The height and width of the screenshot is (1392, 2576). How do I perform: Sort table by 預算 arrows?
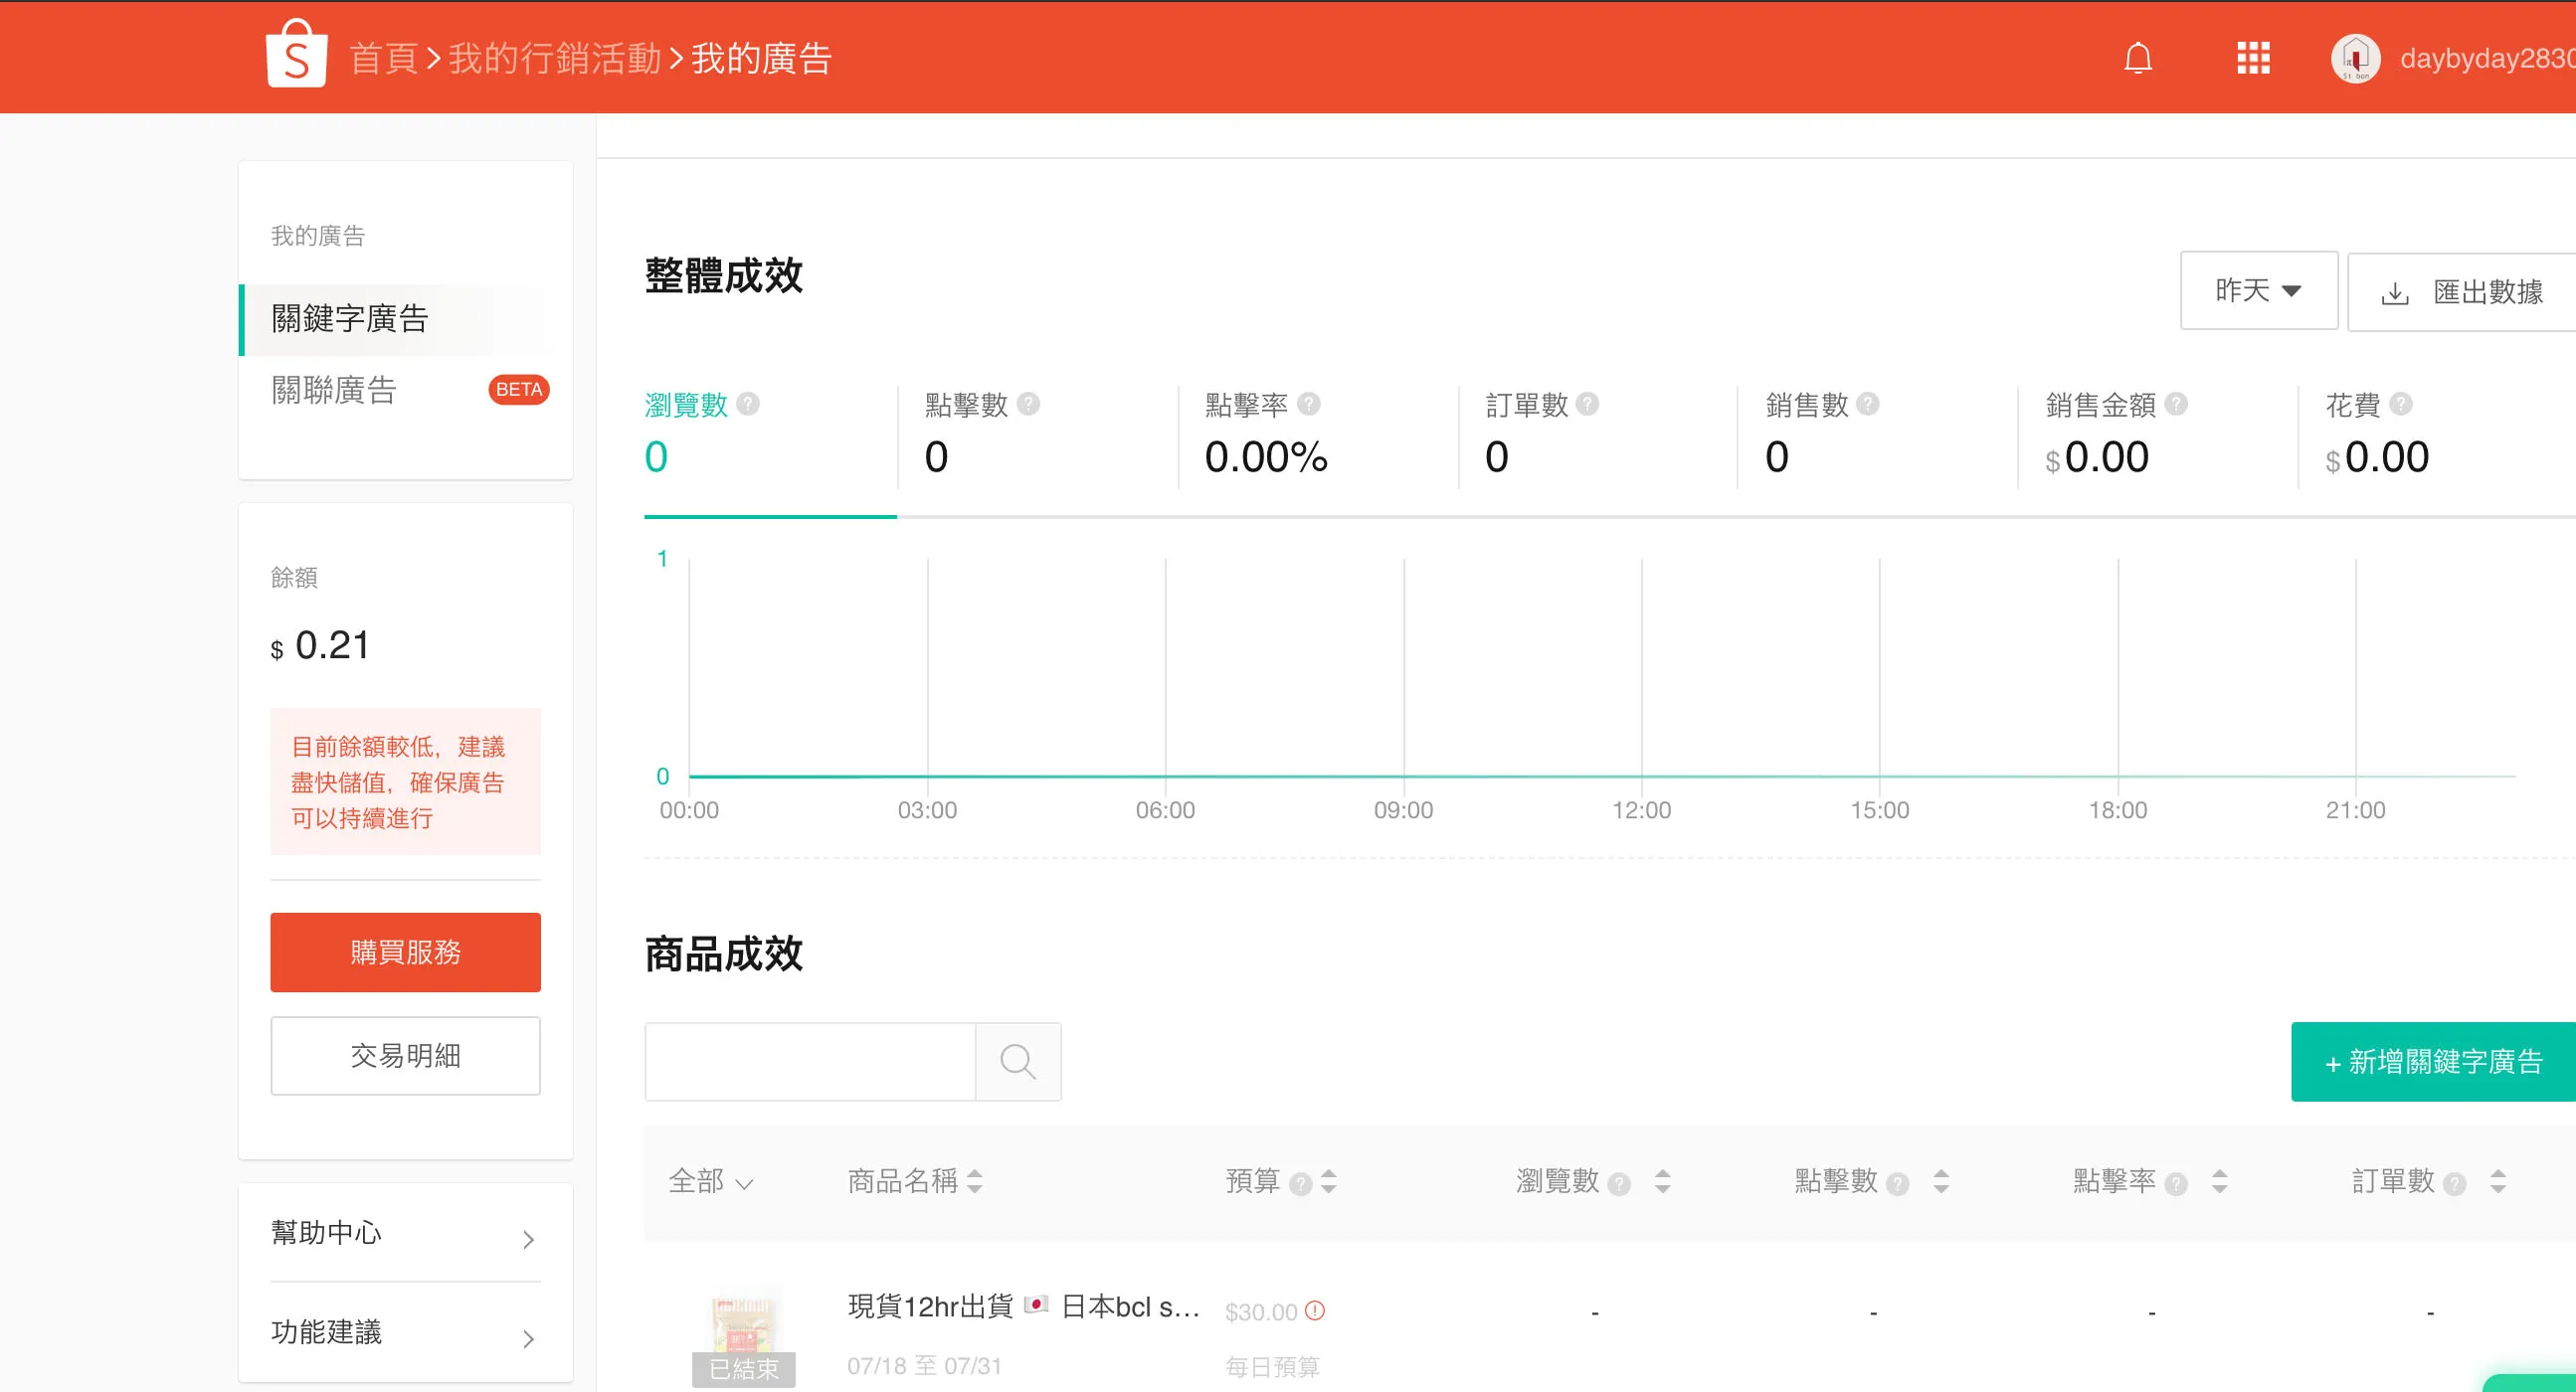click(1328, 1181)
